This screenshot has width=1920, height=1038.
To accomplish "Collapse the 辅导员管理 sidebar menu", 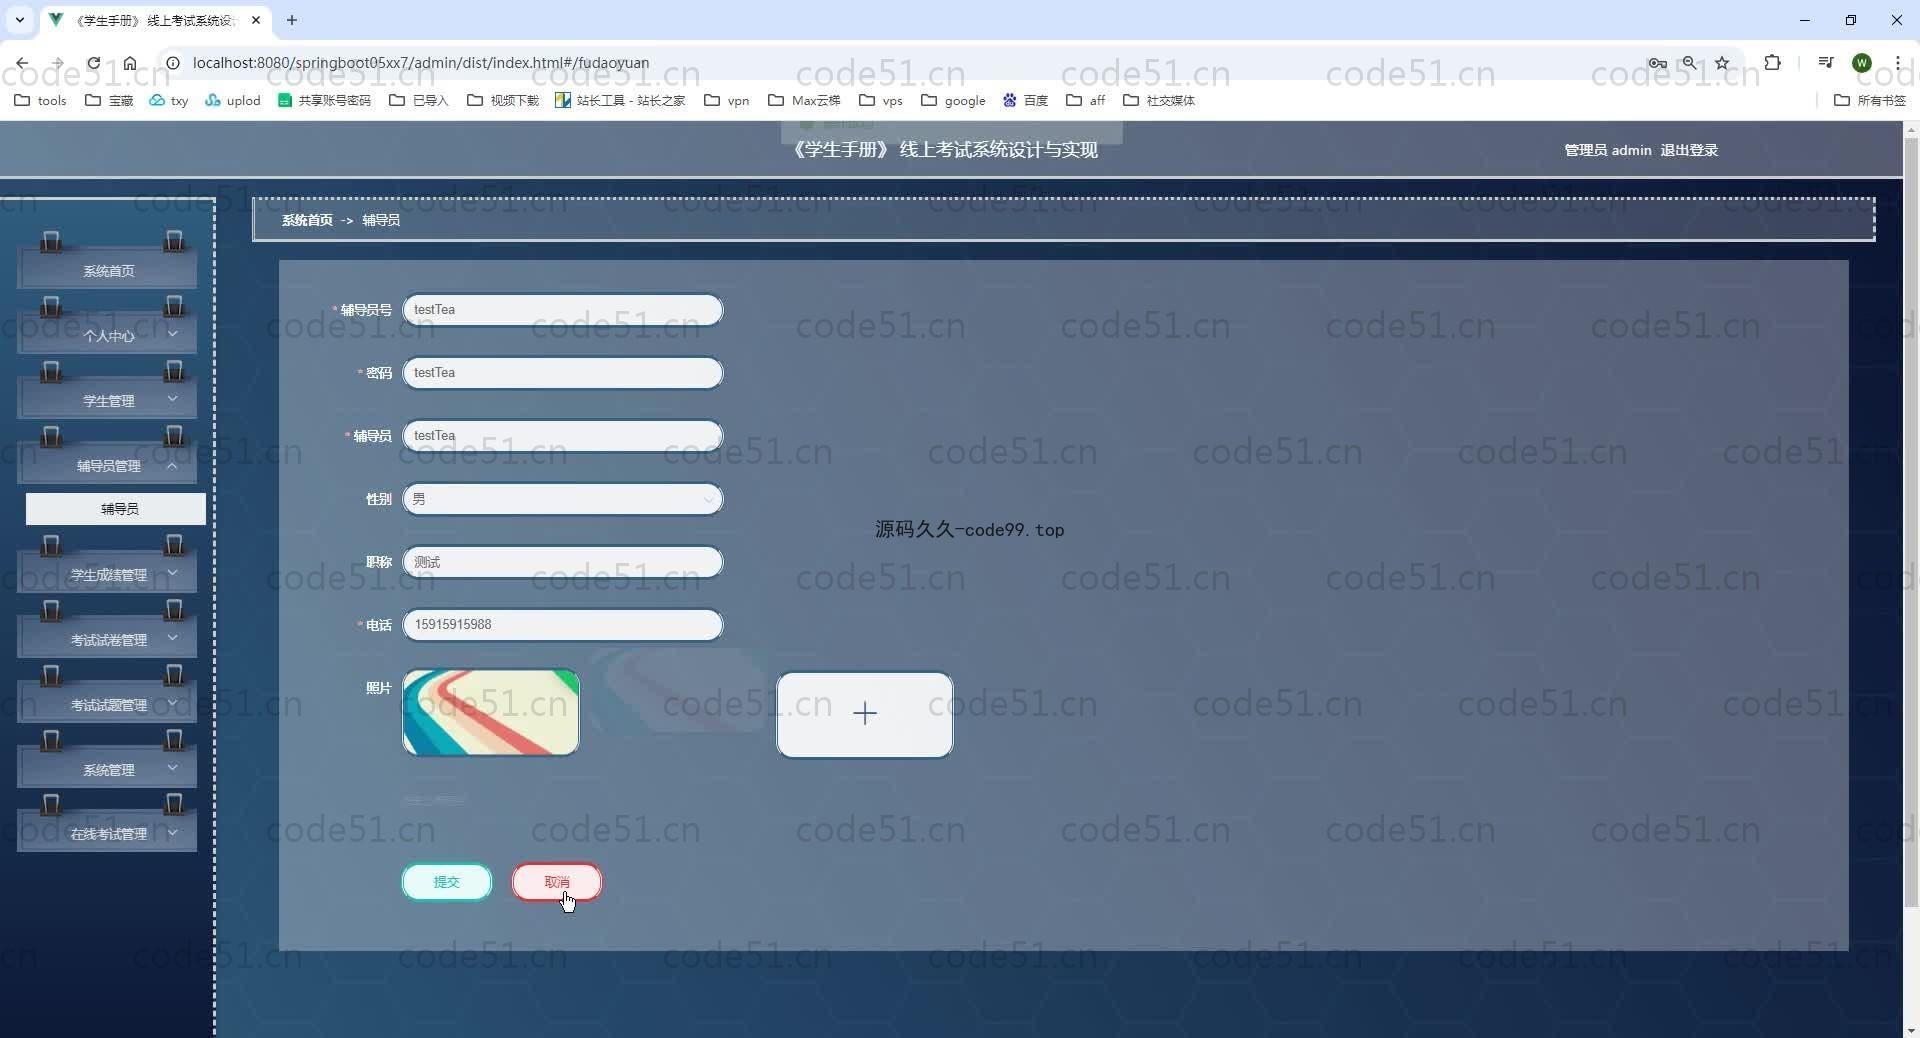I will click(108, 466).
